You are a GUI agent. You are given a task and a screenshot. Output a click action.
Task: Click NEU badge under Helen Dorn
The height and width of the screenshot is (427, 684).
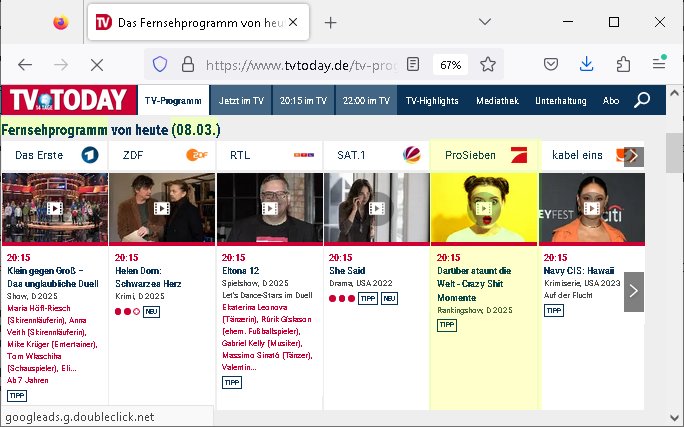pos(151,311)
